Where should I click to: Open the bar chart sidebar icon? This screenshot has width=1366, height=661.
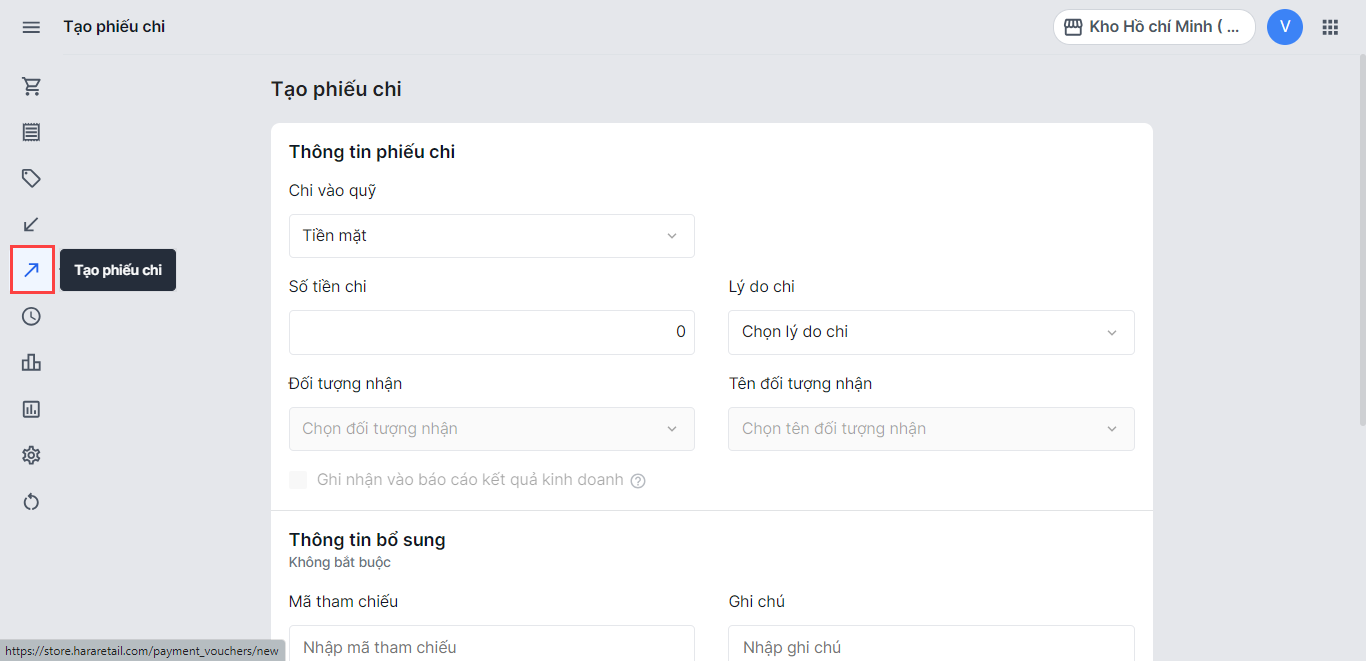[x=31, y=362]
